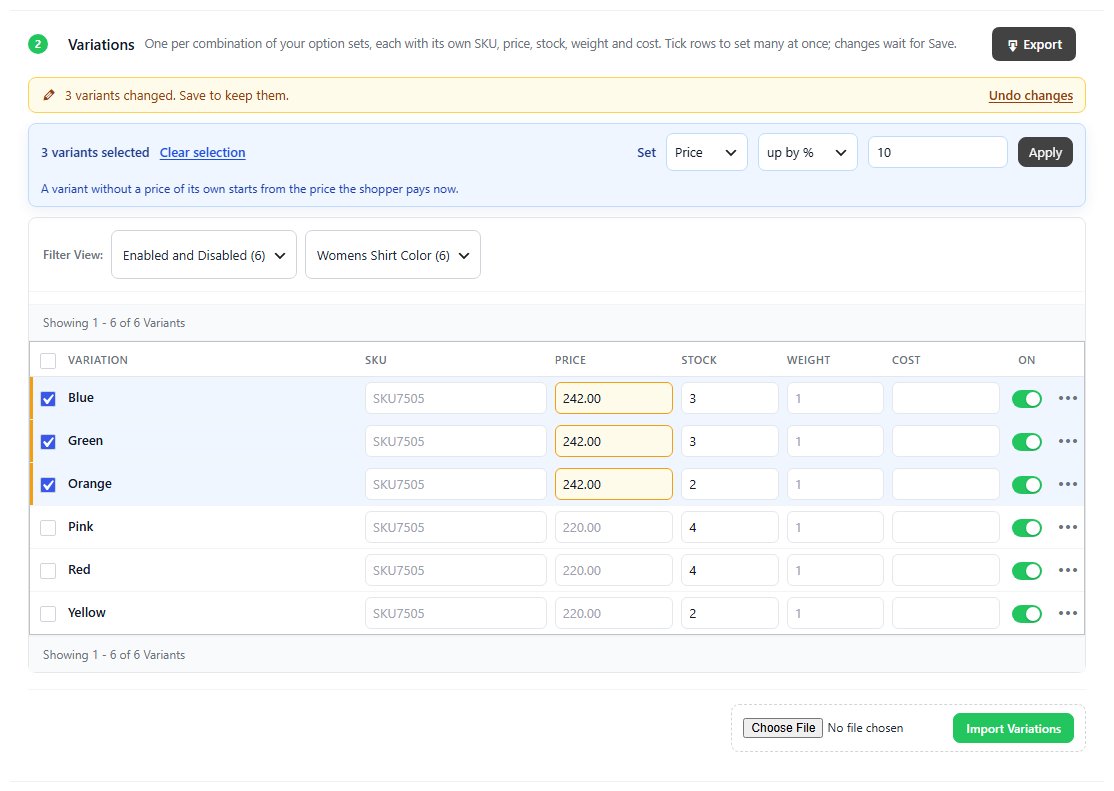Click the Blue variant price field
The image size is (1114, 791).
pos(614,398)
